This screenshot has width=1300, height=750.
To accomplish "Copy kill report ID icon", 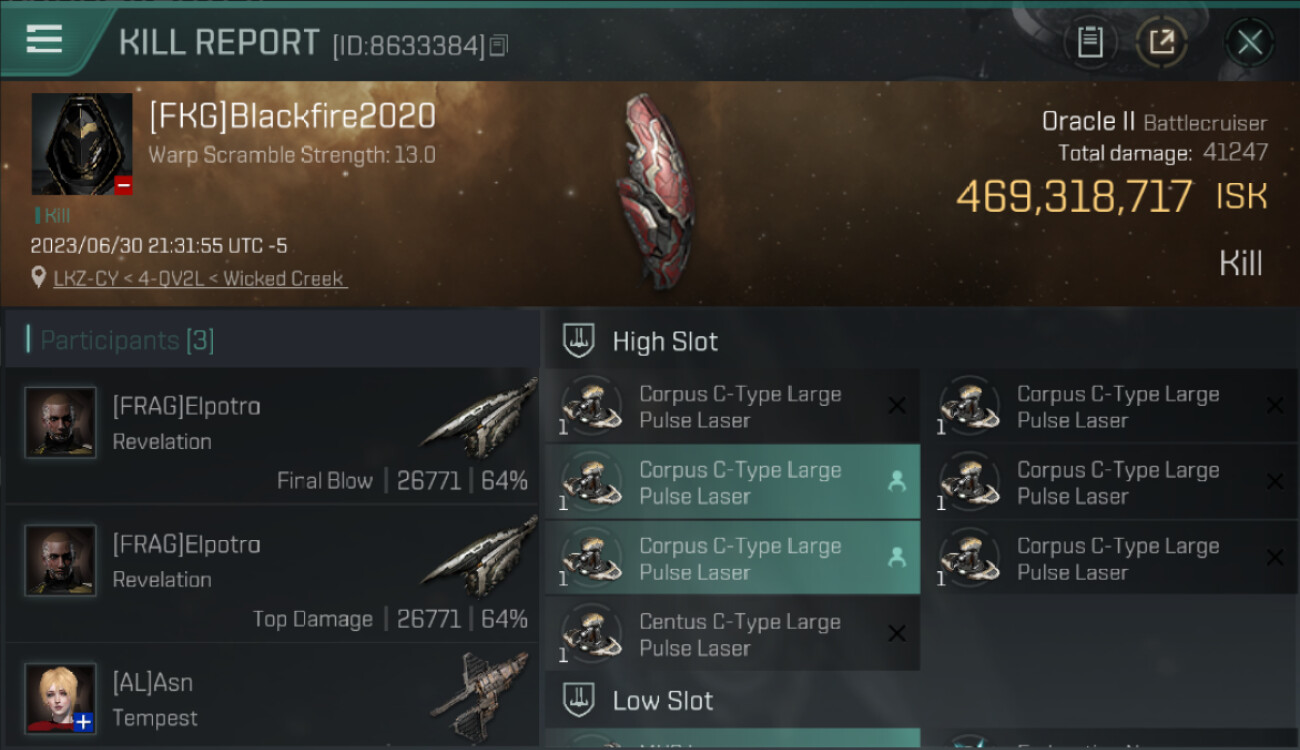I will 498,45.
